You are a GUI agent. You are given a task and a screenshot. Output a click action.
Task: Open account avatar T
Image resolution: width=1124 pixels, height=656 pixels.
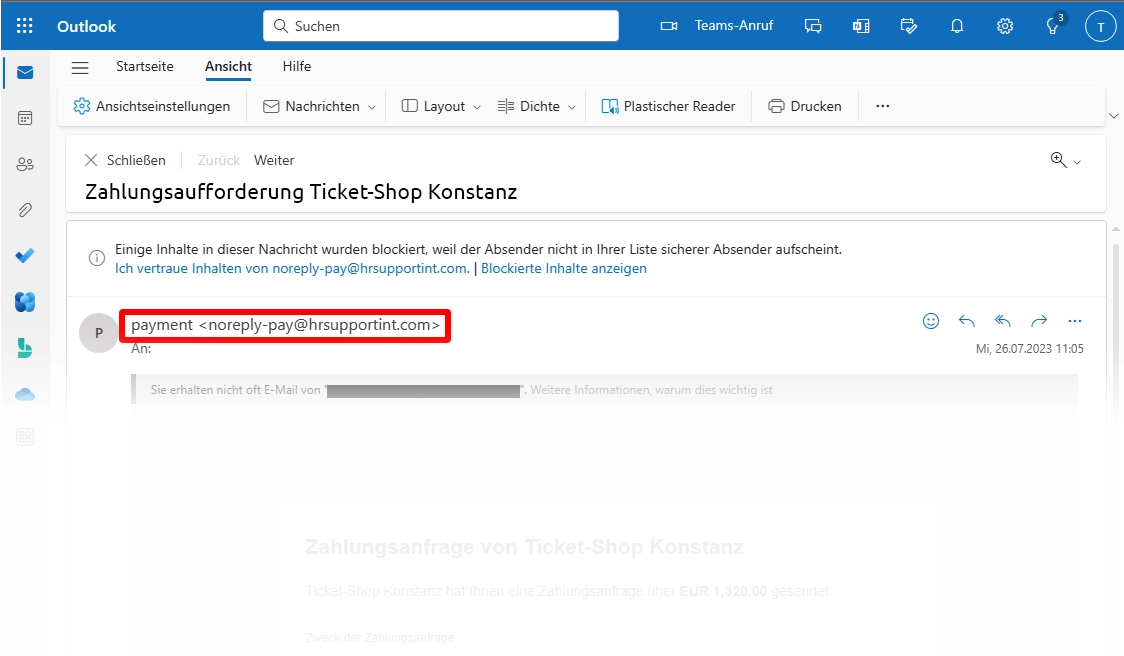(1100, 27)
